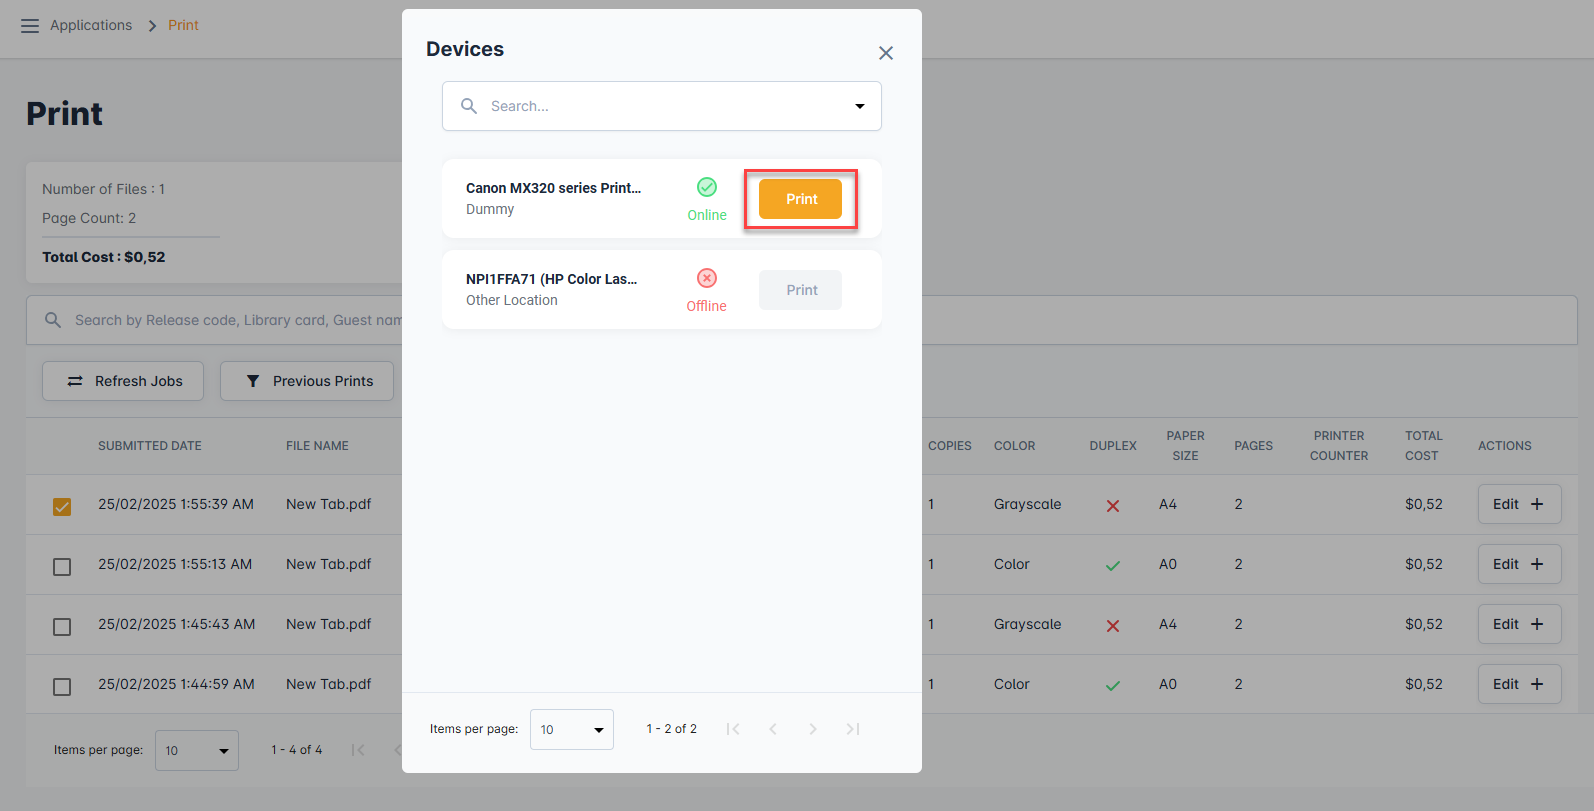Screen dimensions: 1594x811
Task: Click the Refresh Jobs button
Action: coord(123,381)
